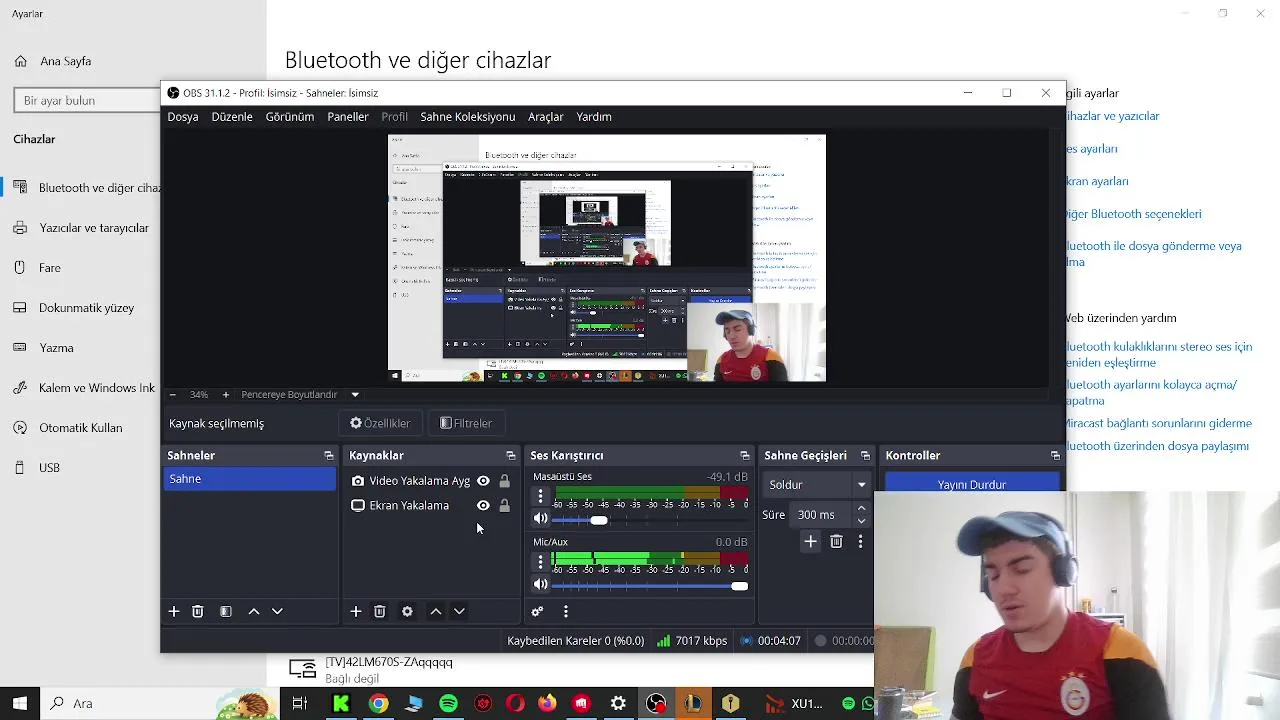Open scene filters icon in Sahneler toolbar

[225, 611]
